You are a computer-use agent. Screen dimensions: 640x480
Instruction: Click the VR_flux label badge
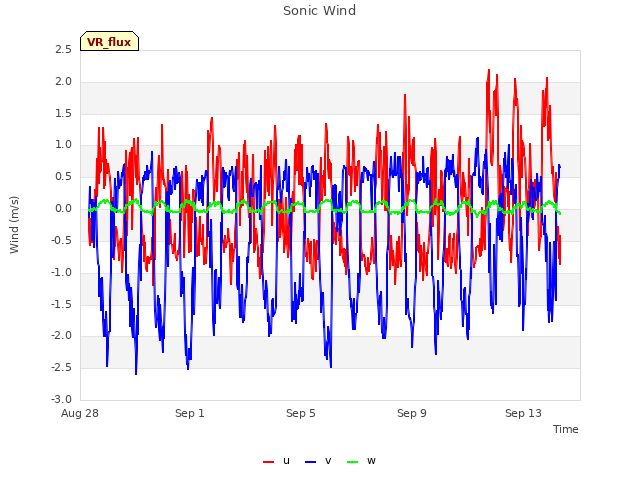(109, 41)
